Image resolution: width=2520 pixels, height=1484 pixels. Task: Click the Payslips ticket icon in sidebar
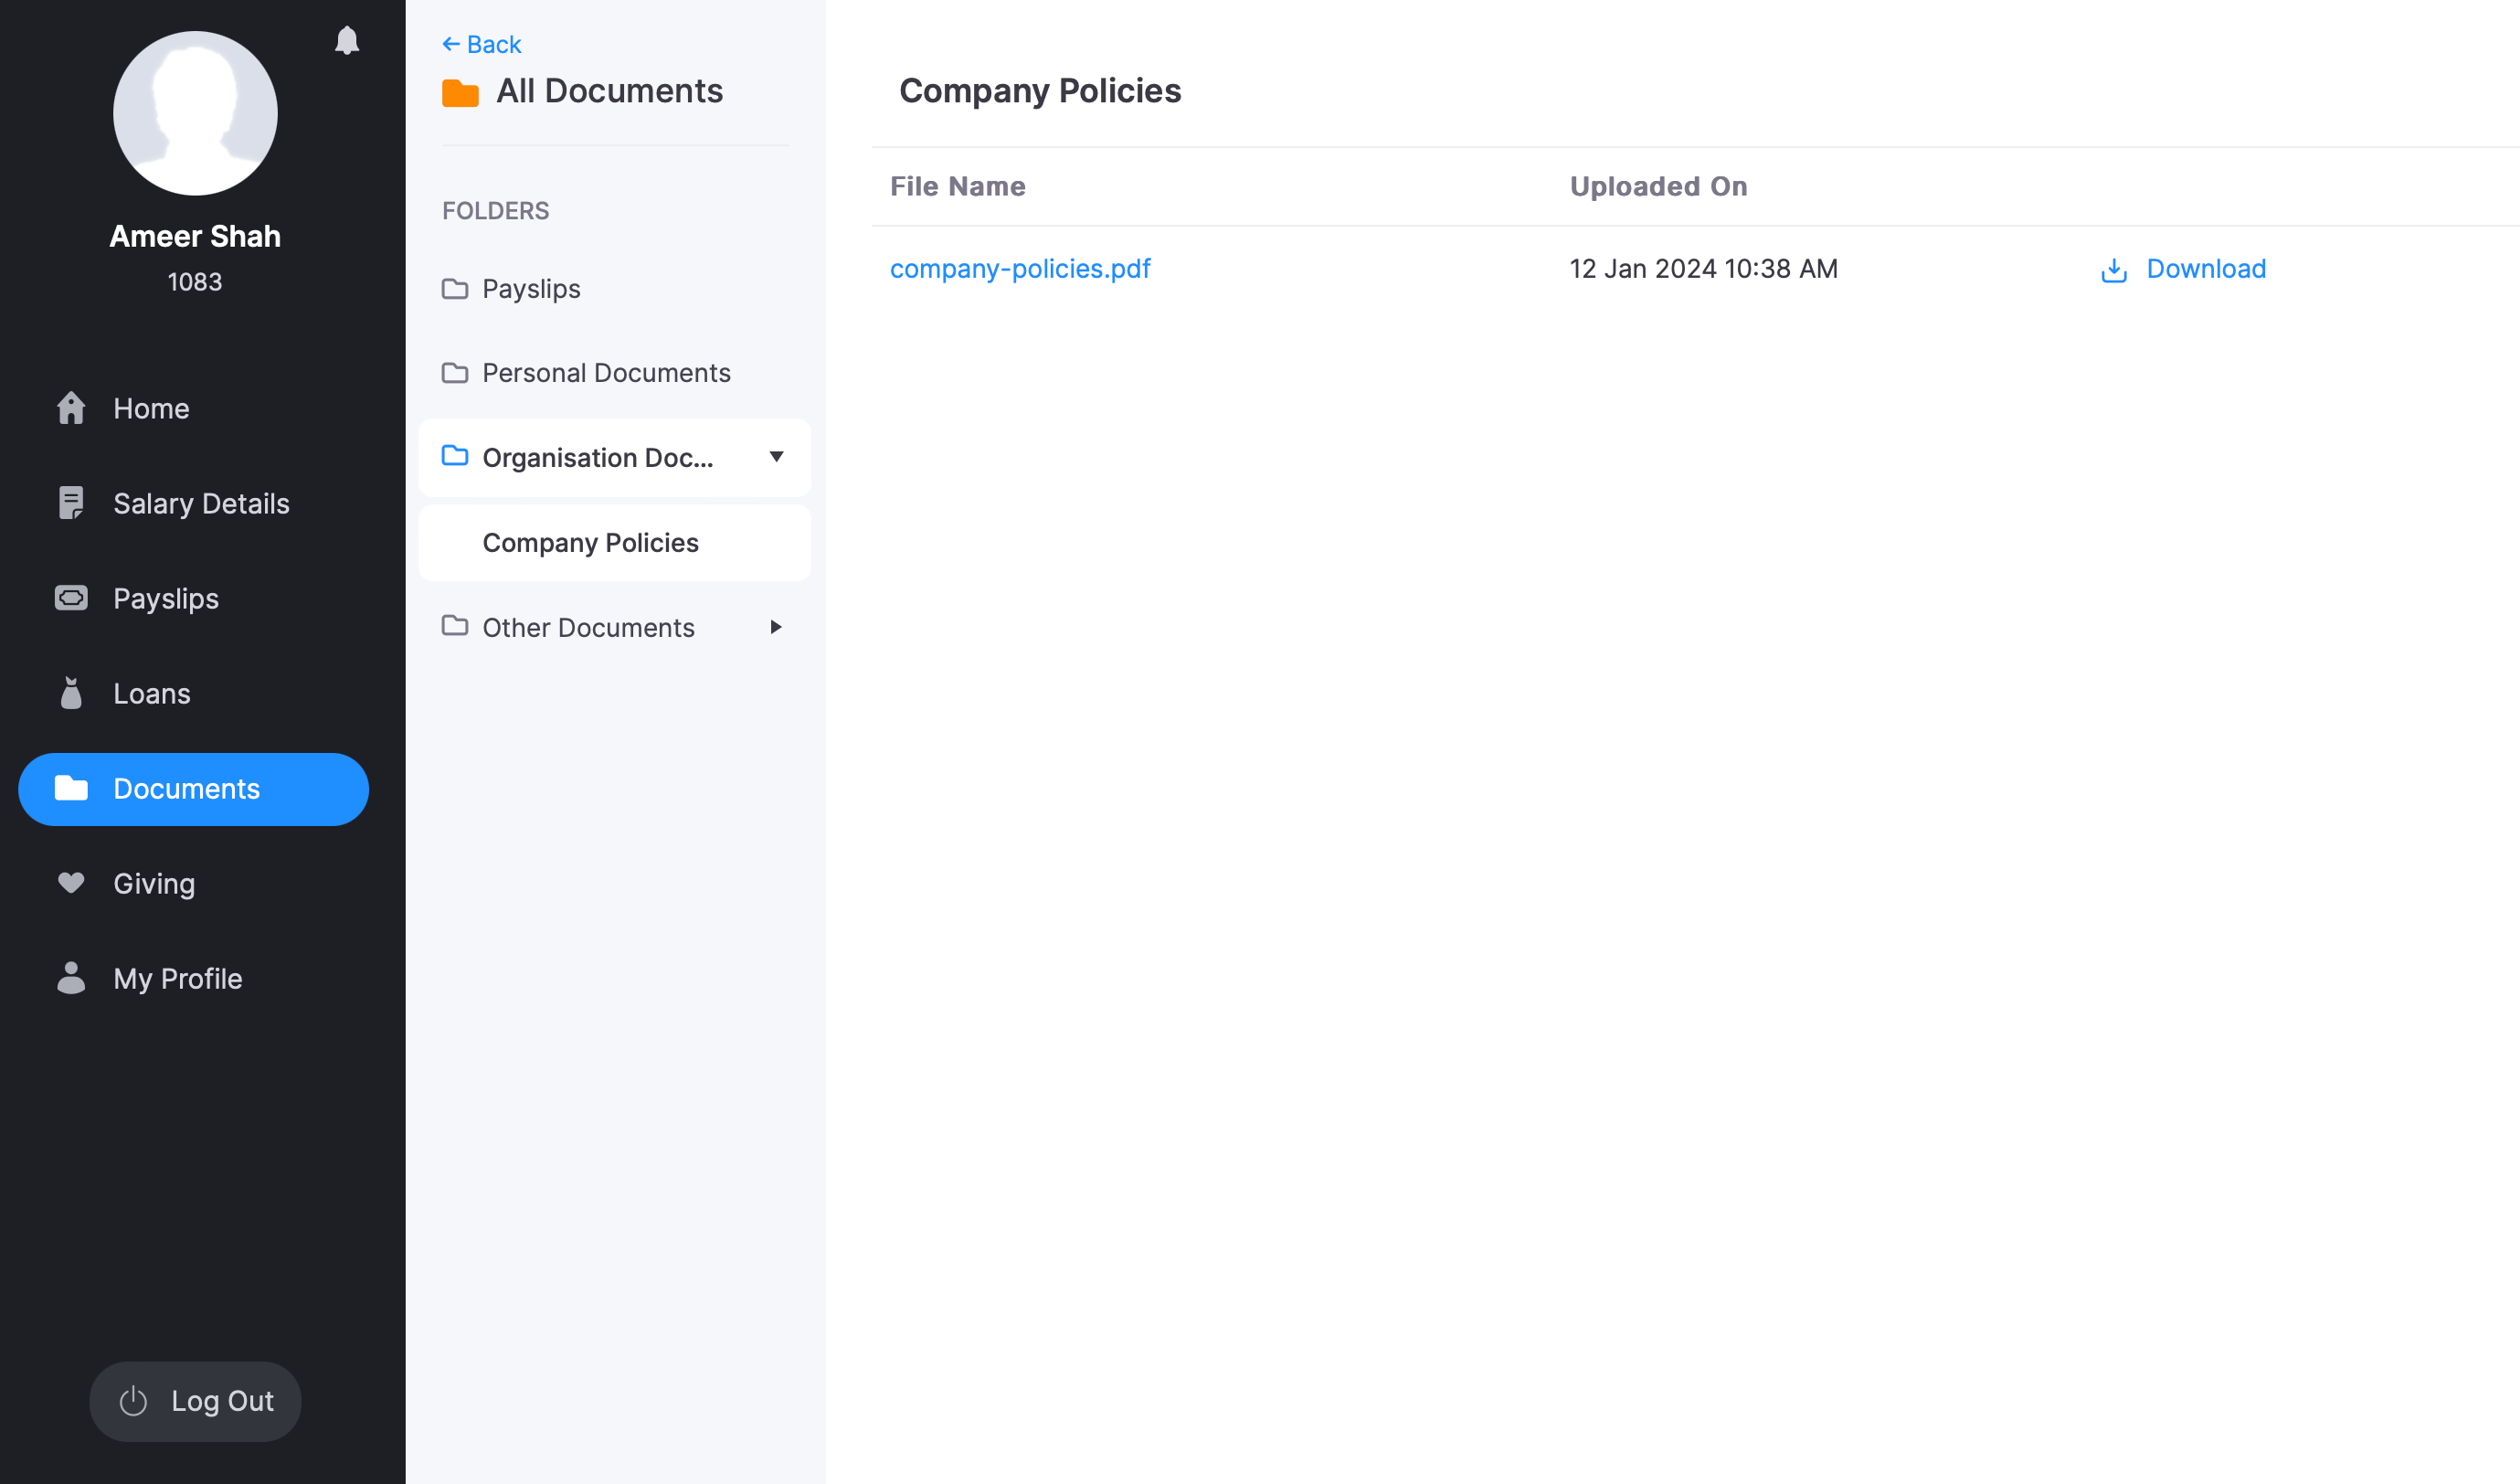point(71,598)
